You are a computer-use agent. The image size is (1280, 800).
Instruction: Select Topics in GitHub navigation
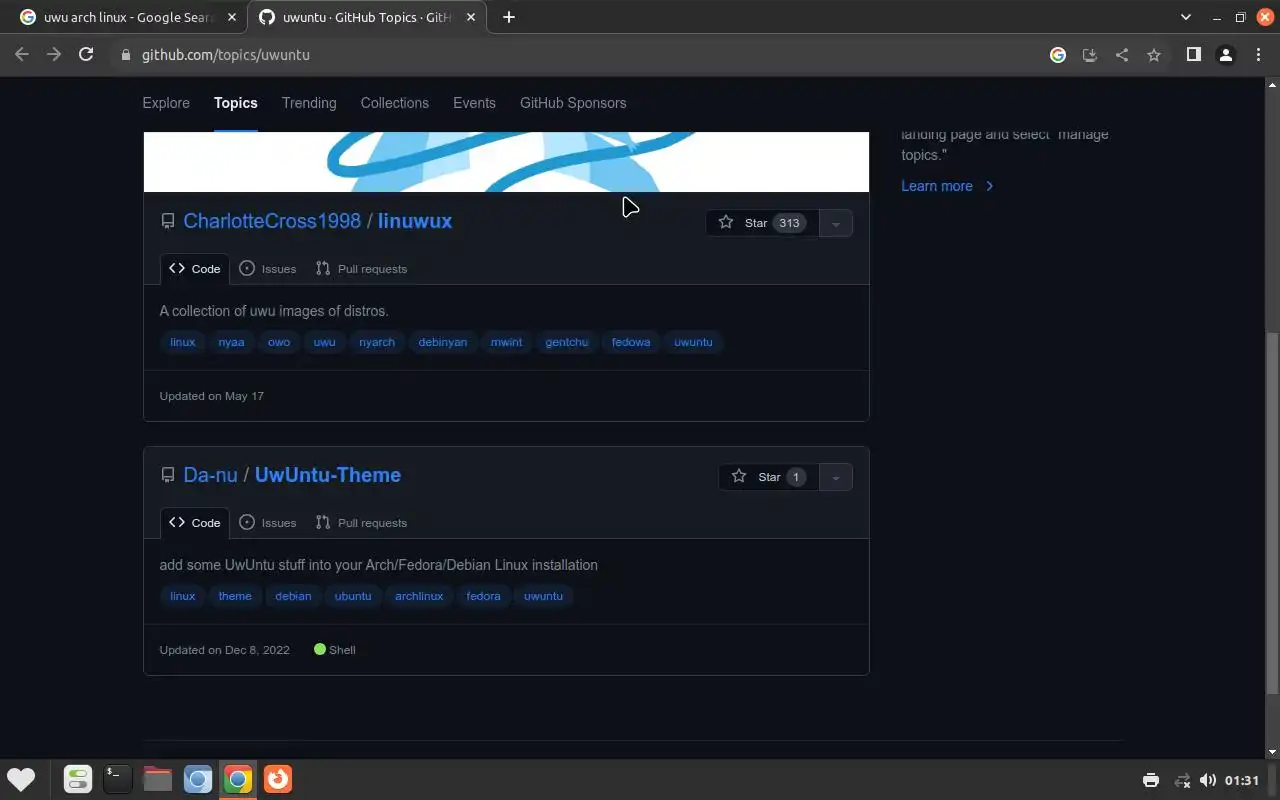(x=236, y=103)
